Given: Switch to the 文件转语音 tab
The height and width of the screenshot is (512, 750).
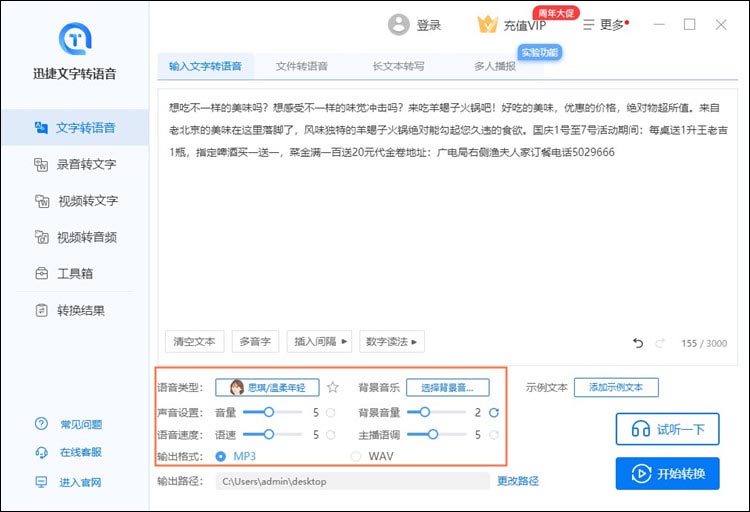Looking at the screenshot, I should point(301,66).
